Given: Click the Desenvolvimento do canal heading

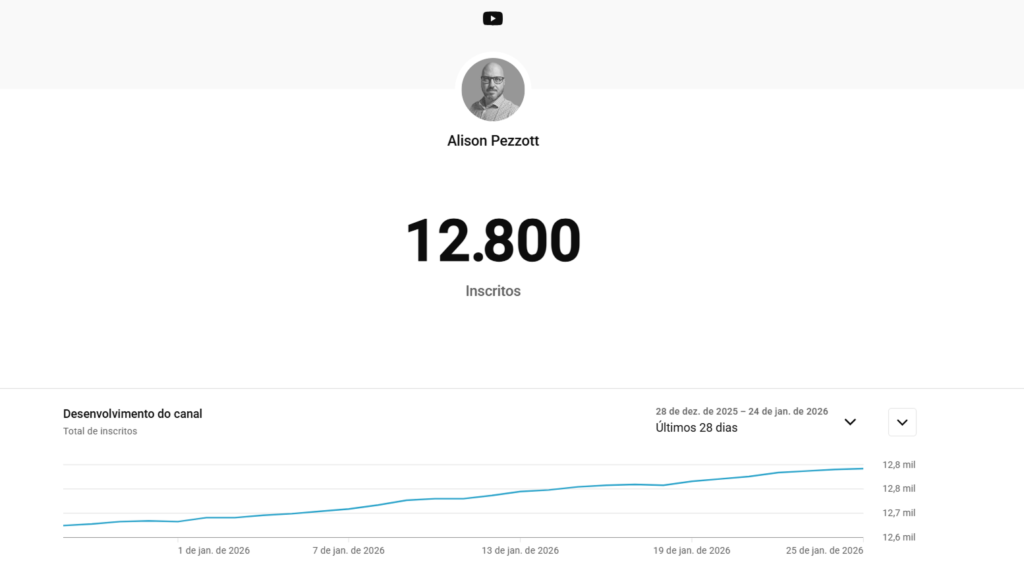Looking at the screenshot, I should click(x=132, y=414).
